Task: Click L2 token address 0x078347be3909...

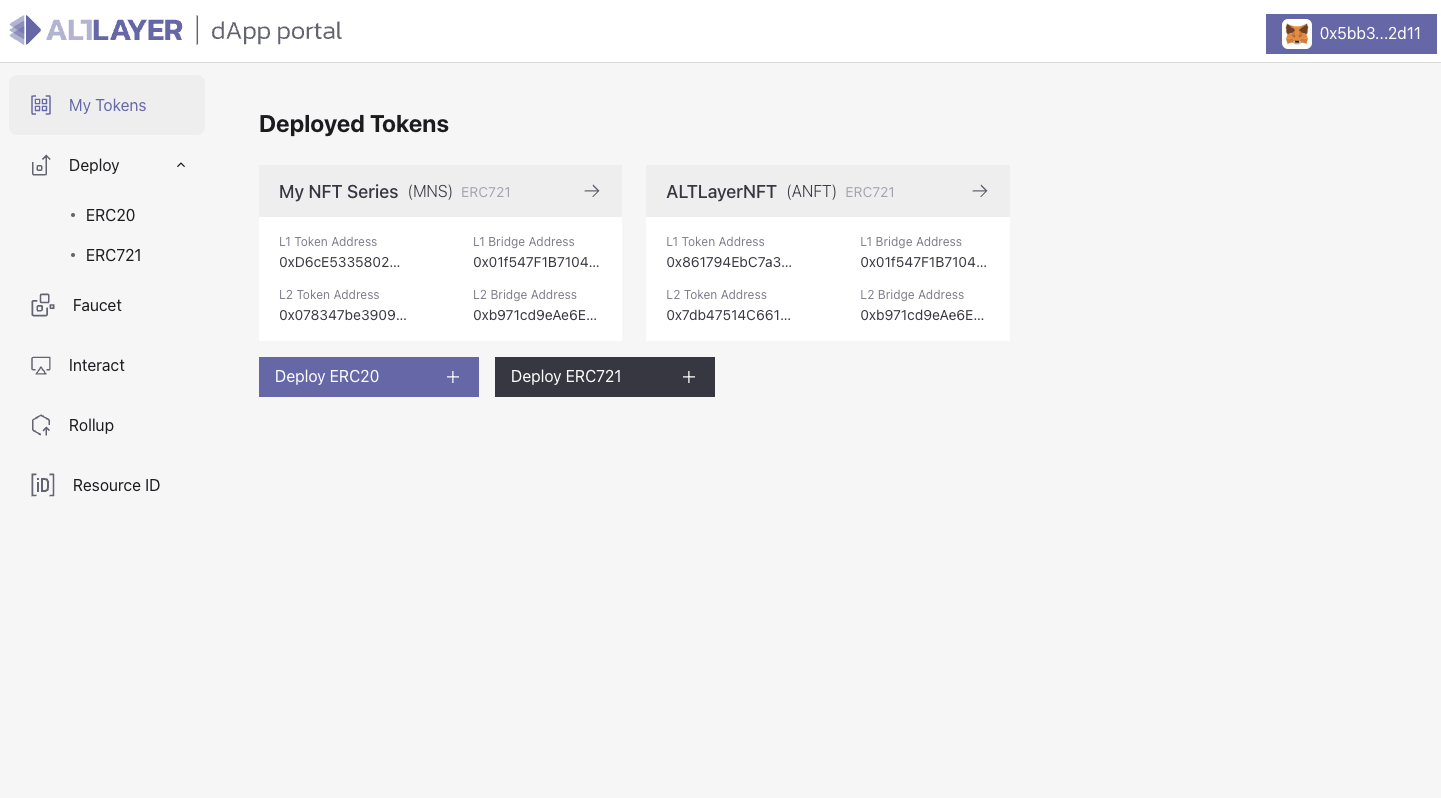Action: click(x=343, y=315)
